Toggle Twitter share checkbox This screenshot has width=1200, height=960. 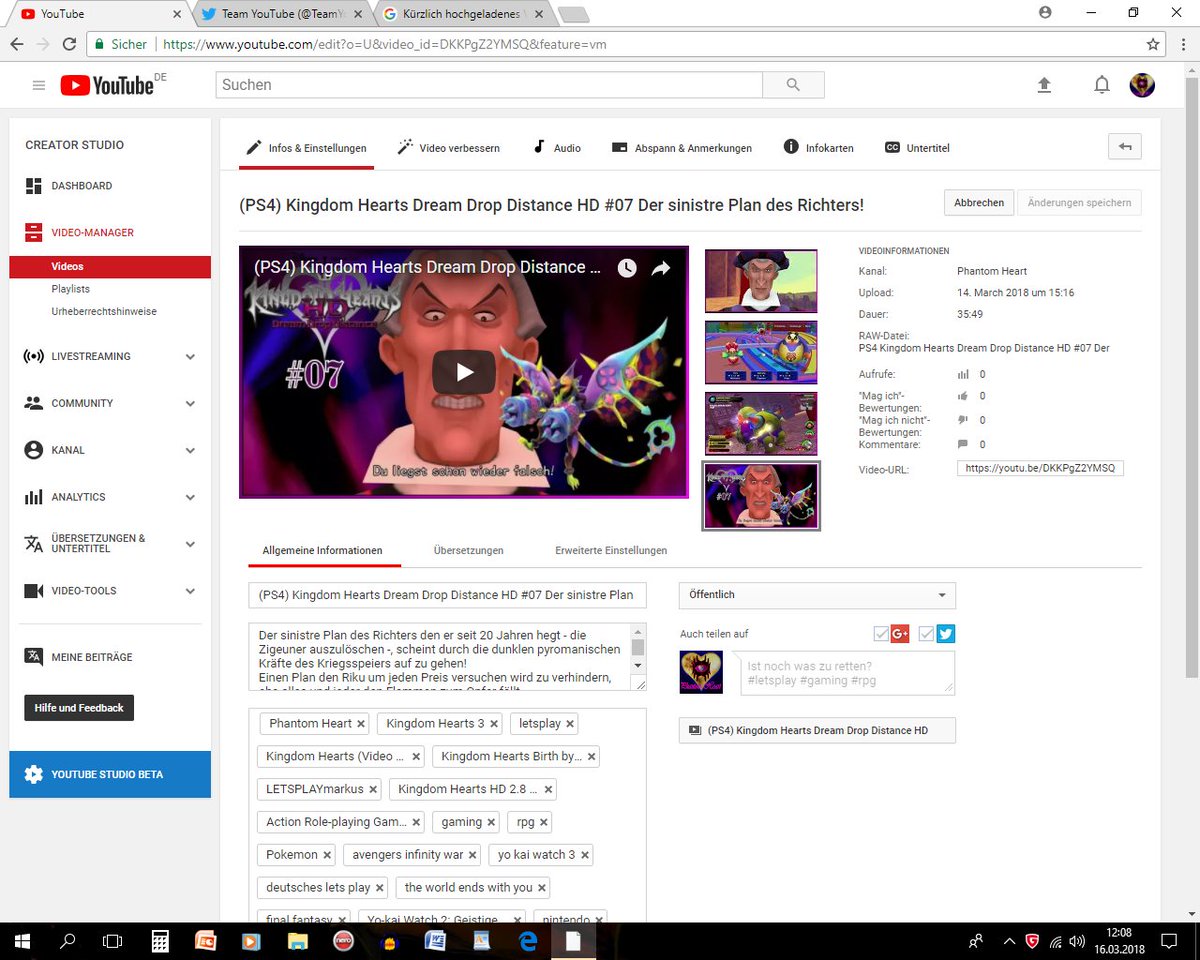(926, 633)
